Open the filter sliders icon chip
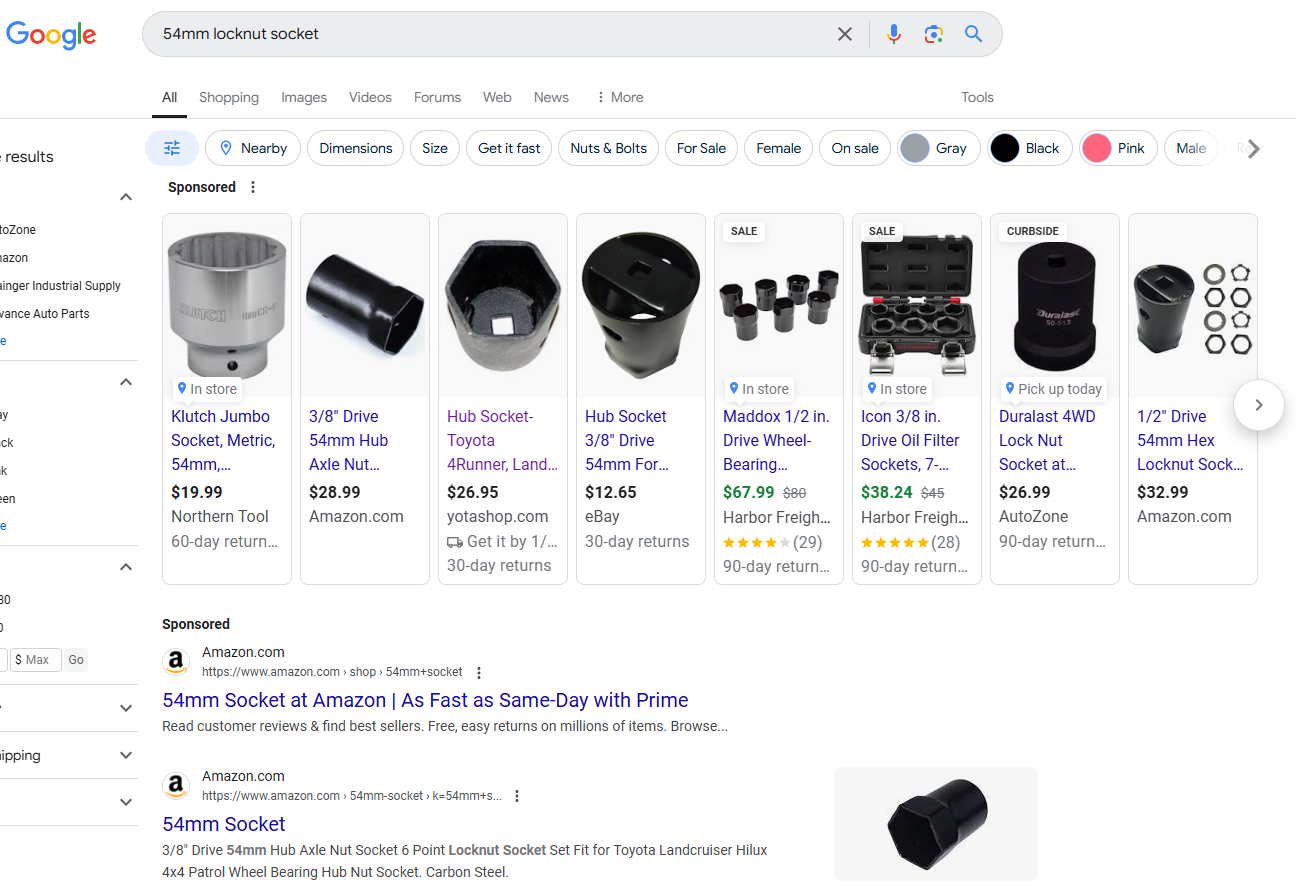Screen dimensions: 1296x886 coord(172,148)
